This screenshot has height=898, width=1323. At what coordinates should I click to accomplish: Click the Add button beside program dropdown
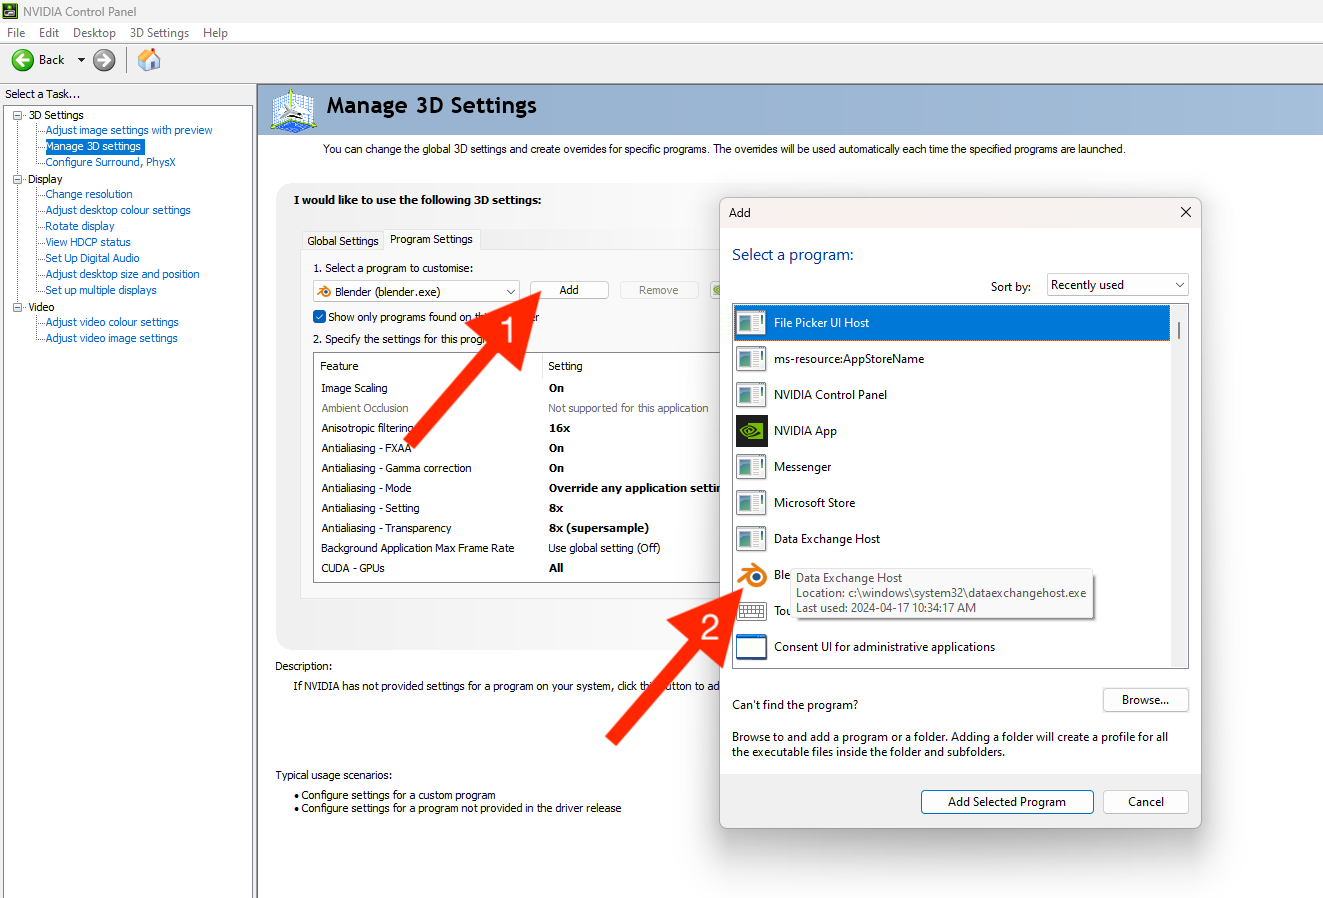(x=569, y=290)
